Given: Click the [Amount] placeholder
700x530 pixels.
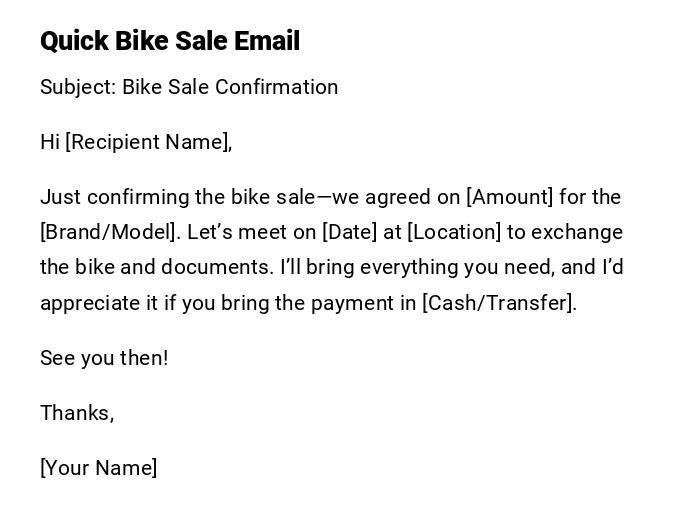Looking at the screenshot, I should pyautogui.click(x=509, y=197).
